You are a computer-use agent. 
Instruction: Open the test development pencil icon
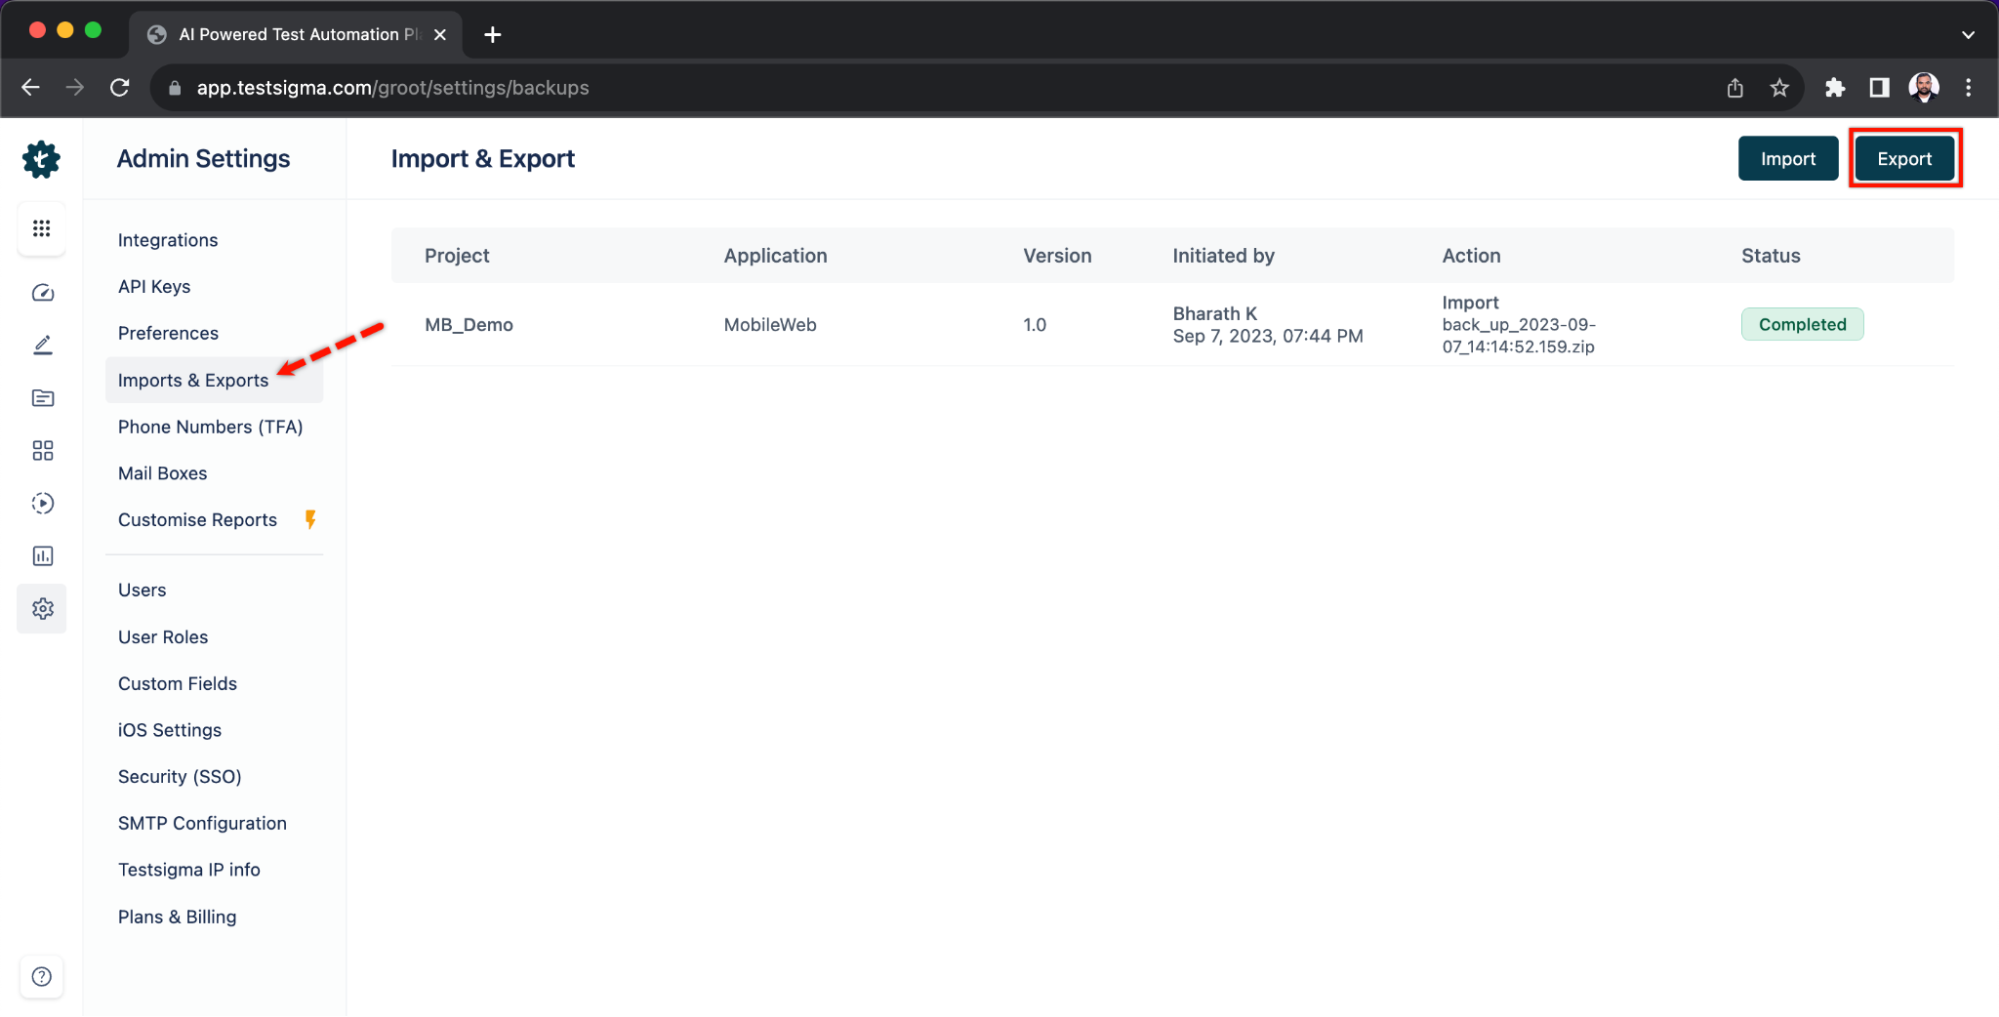click(42, 345)
